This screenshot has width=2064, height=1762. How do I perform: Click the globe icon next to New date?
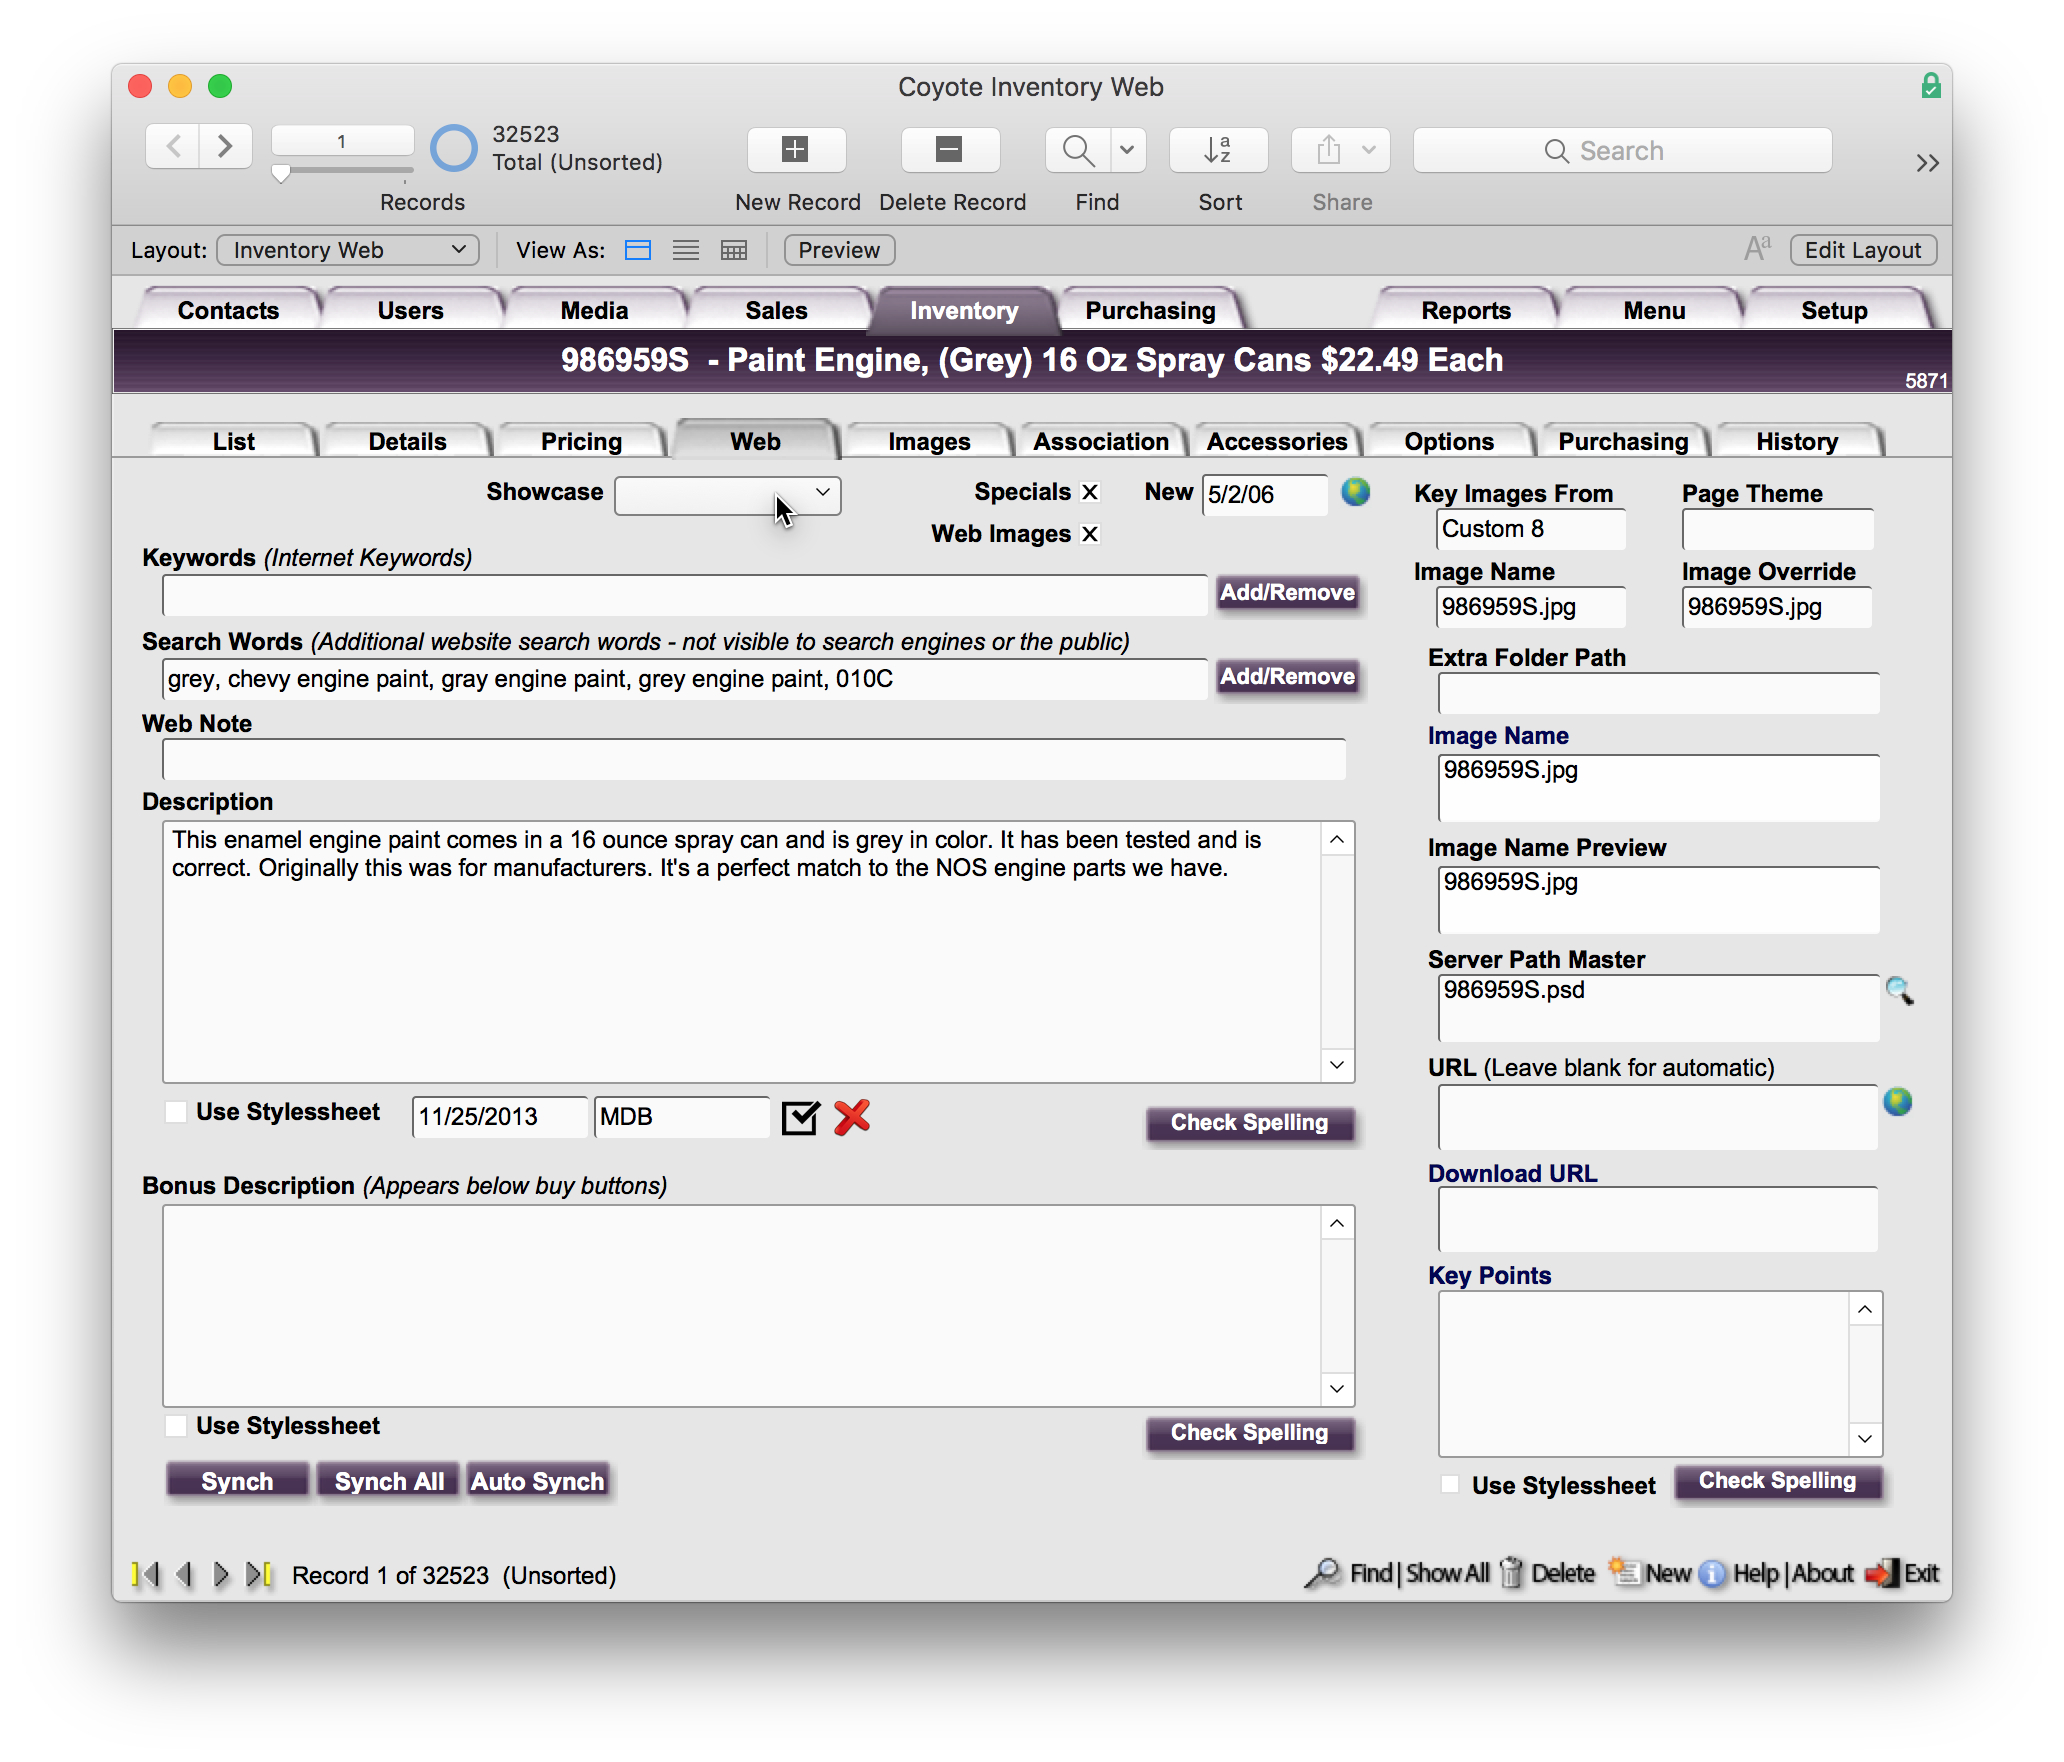tap(1355, 492)
